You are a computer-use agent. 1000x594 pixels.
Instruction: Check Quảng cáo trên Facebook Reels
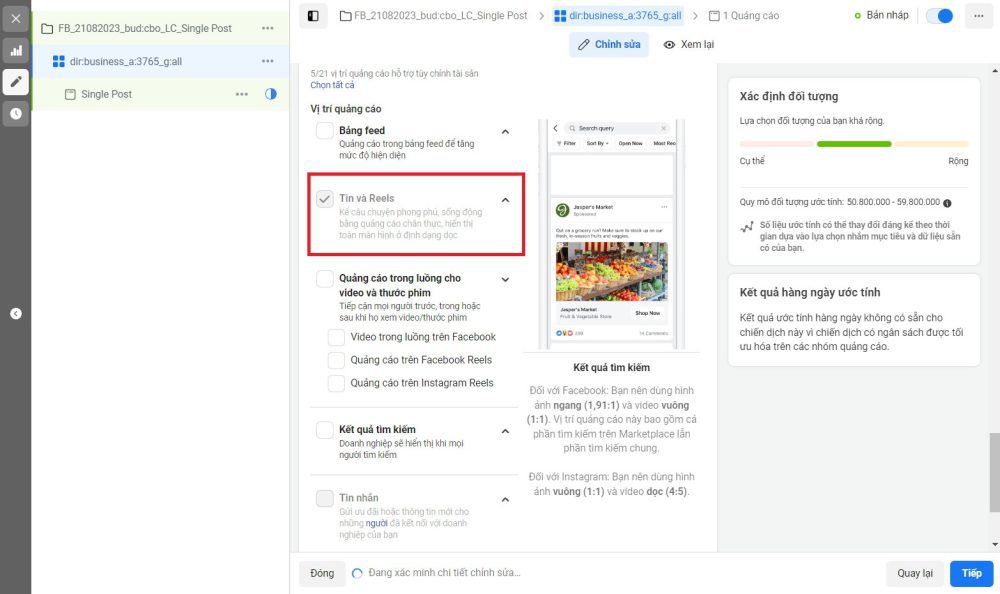tap(336, 360)
